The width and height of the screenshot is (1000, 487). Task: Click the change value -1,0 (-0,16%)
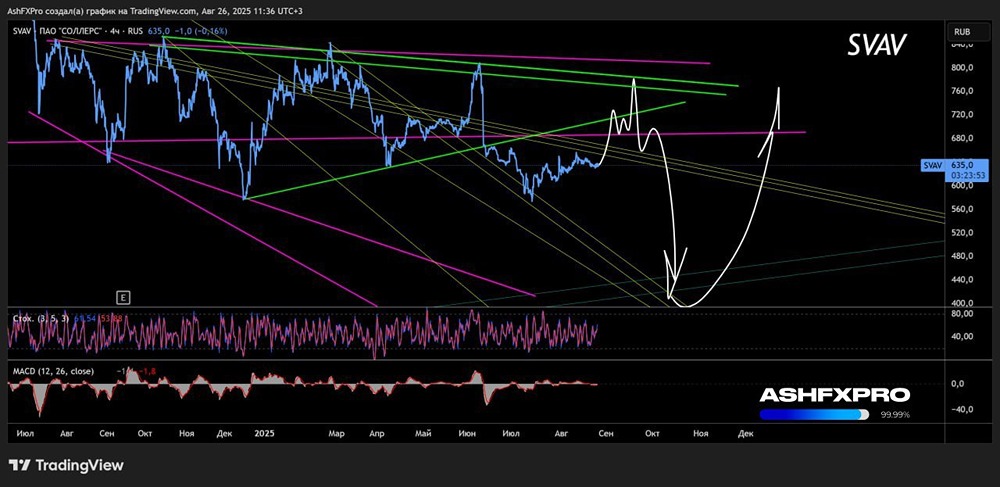(x=200, y=31)
